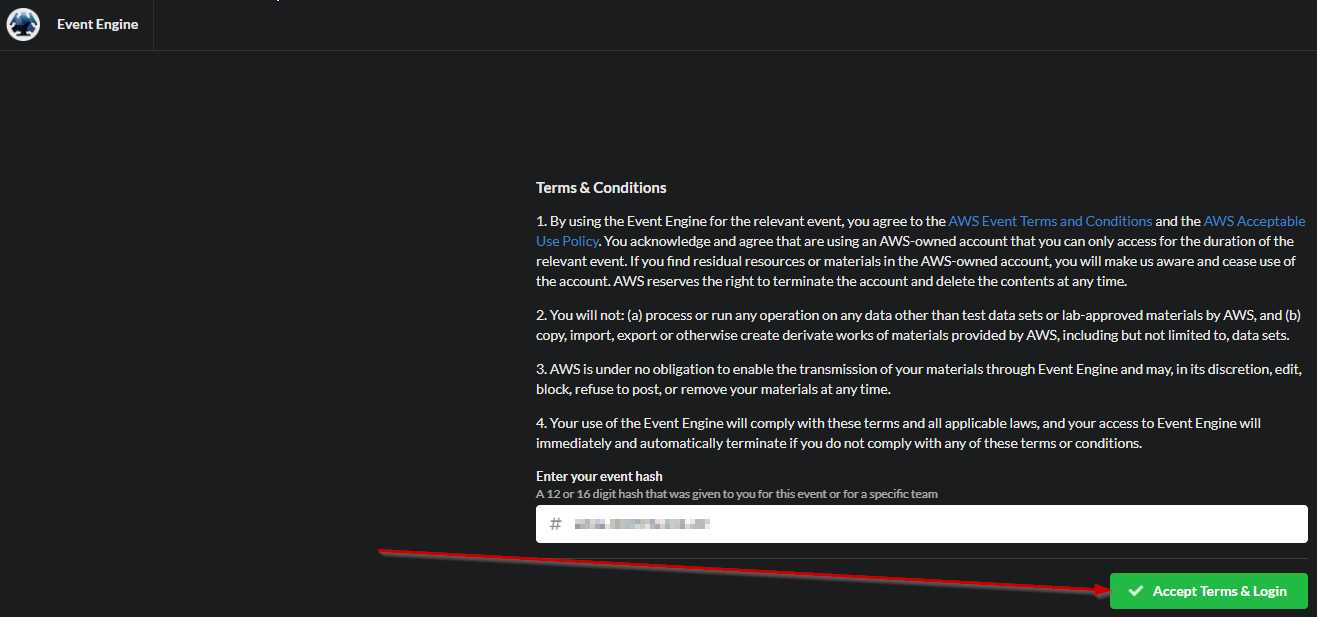Open the AWS Event Terms and Conditions link
Viewport: 1317px width, 617px height.
coord(1050,221)
